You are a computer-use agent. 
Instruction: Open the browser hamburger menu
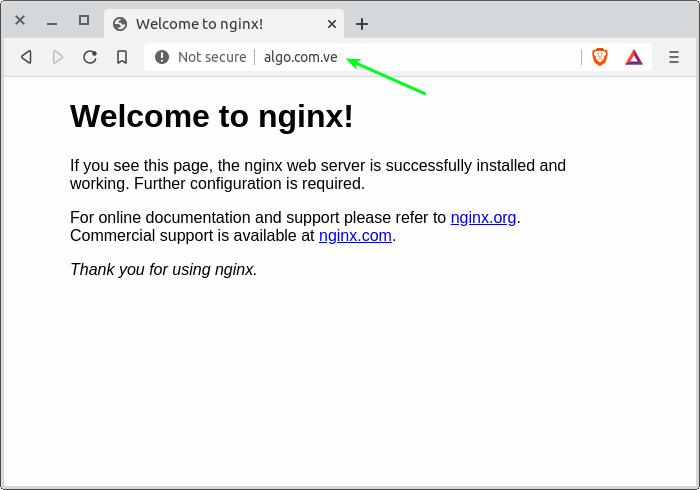pos(674,57)
